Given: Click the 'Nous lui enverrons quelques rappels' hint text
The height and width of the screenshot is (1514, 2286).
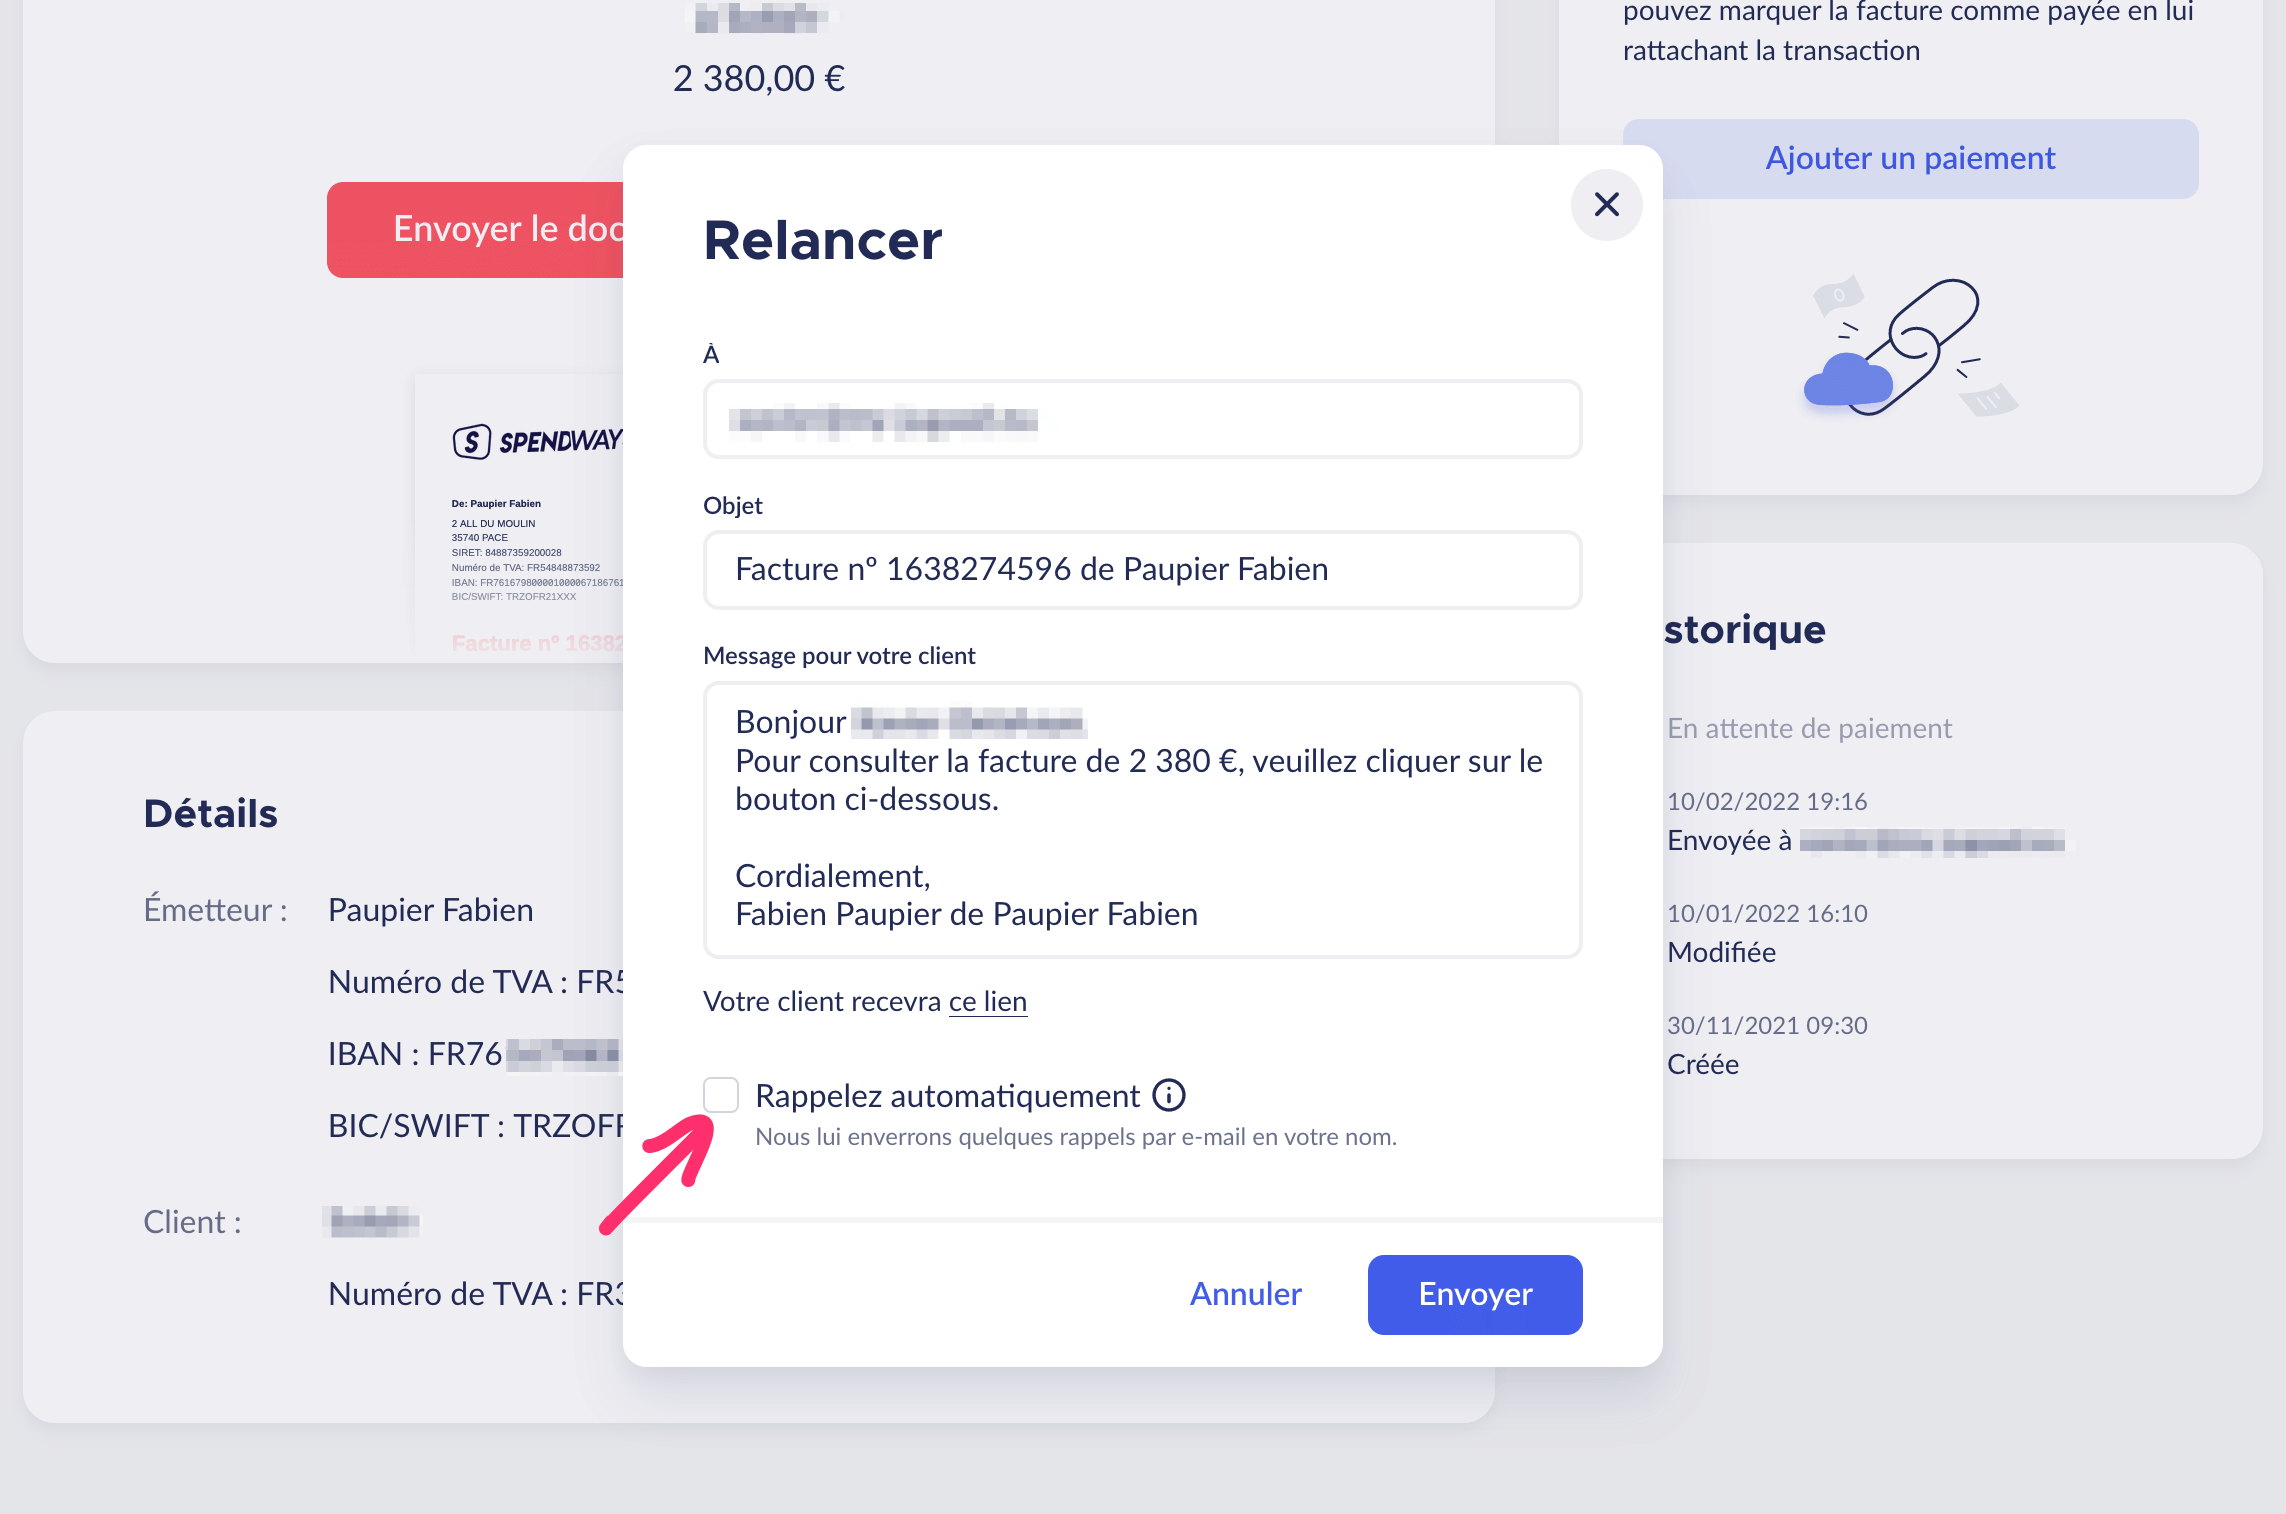Looking at the screenshot, I should (x=1076, y=1137).
